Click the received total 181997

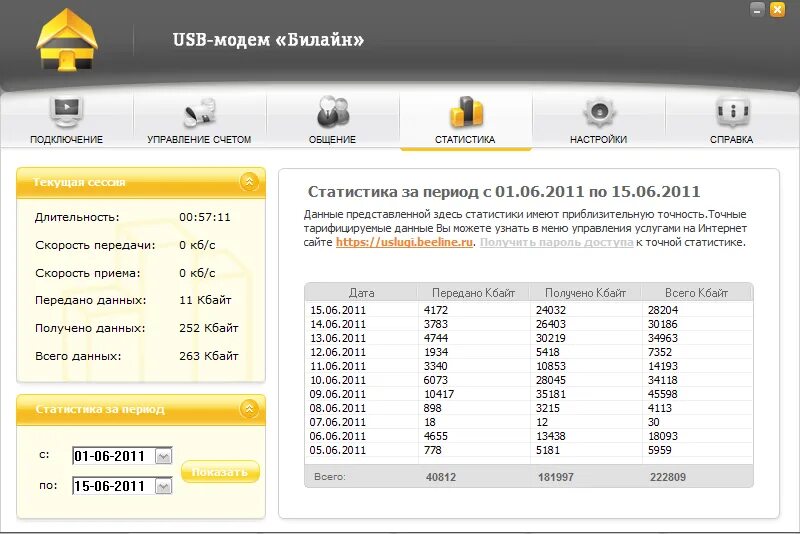click(556, 477)
